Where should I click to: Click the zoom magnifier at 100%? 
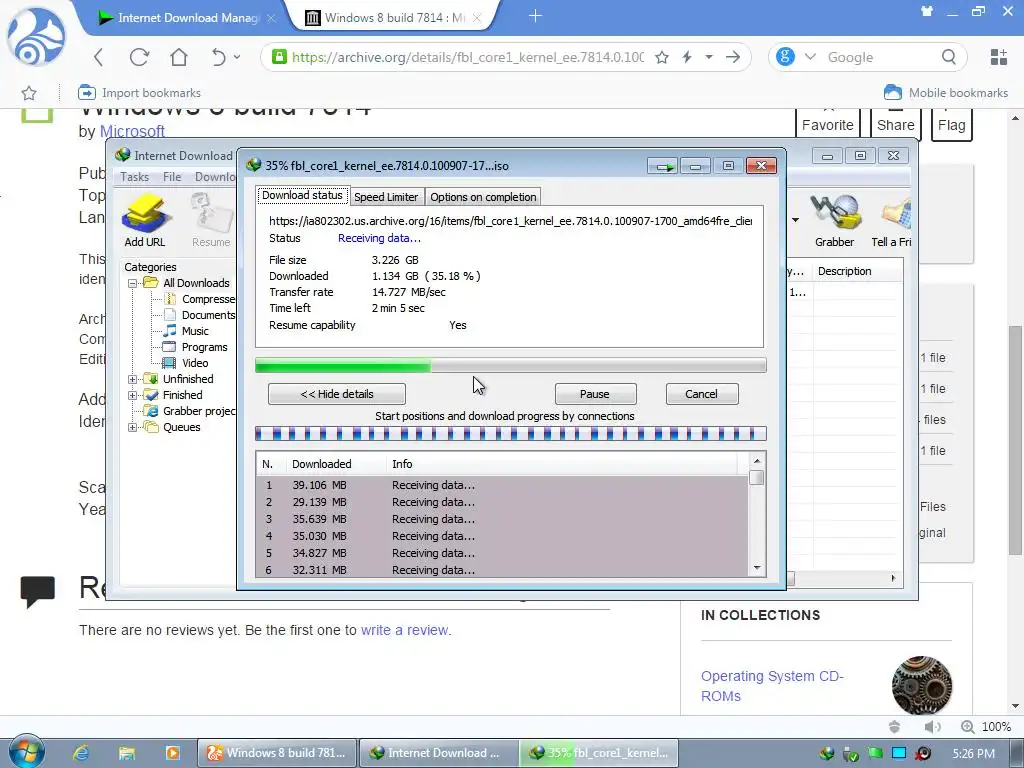[967, 727]
